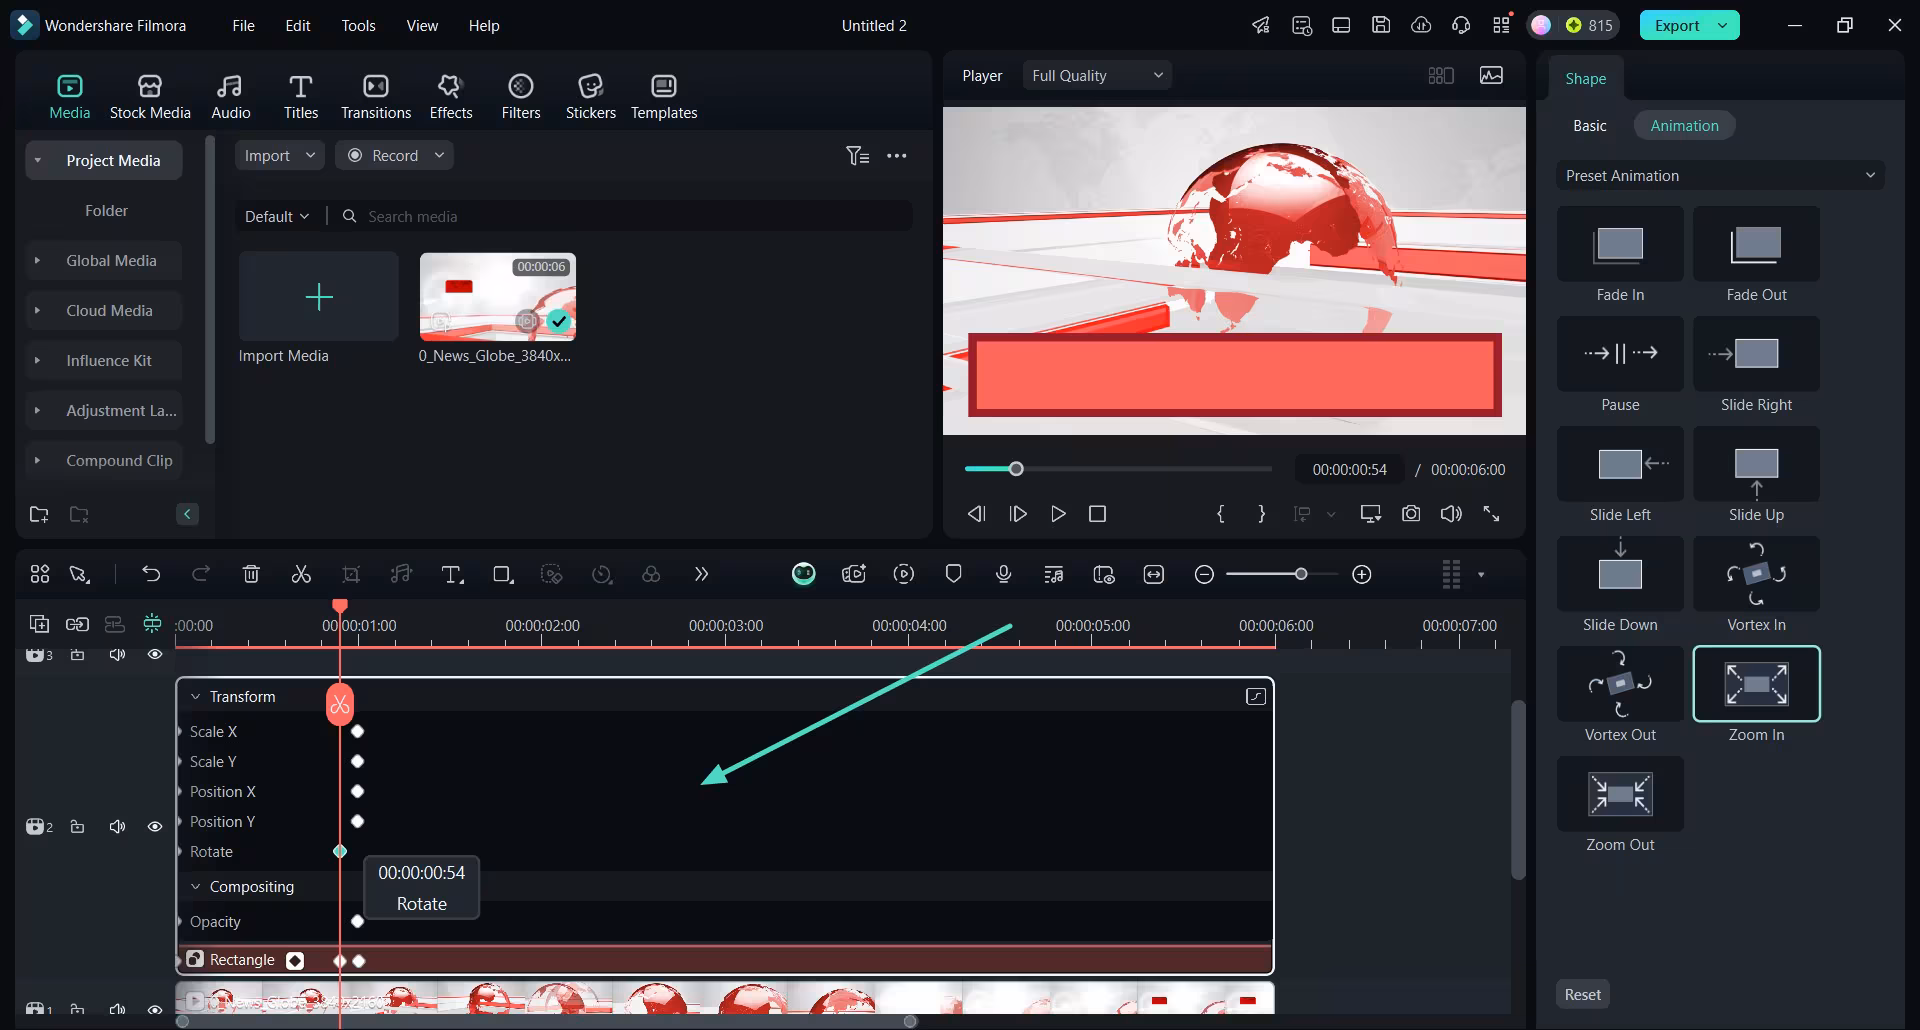Open the Record dropdown
1920x1030 pixels.
pos(394,156)
